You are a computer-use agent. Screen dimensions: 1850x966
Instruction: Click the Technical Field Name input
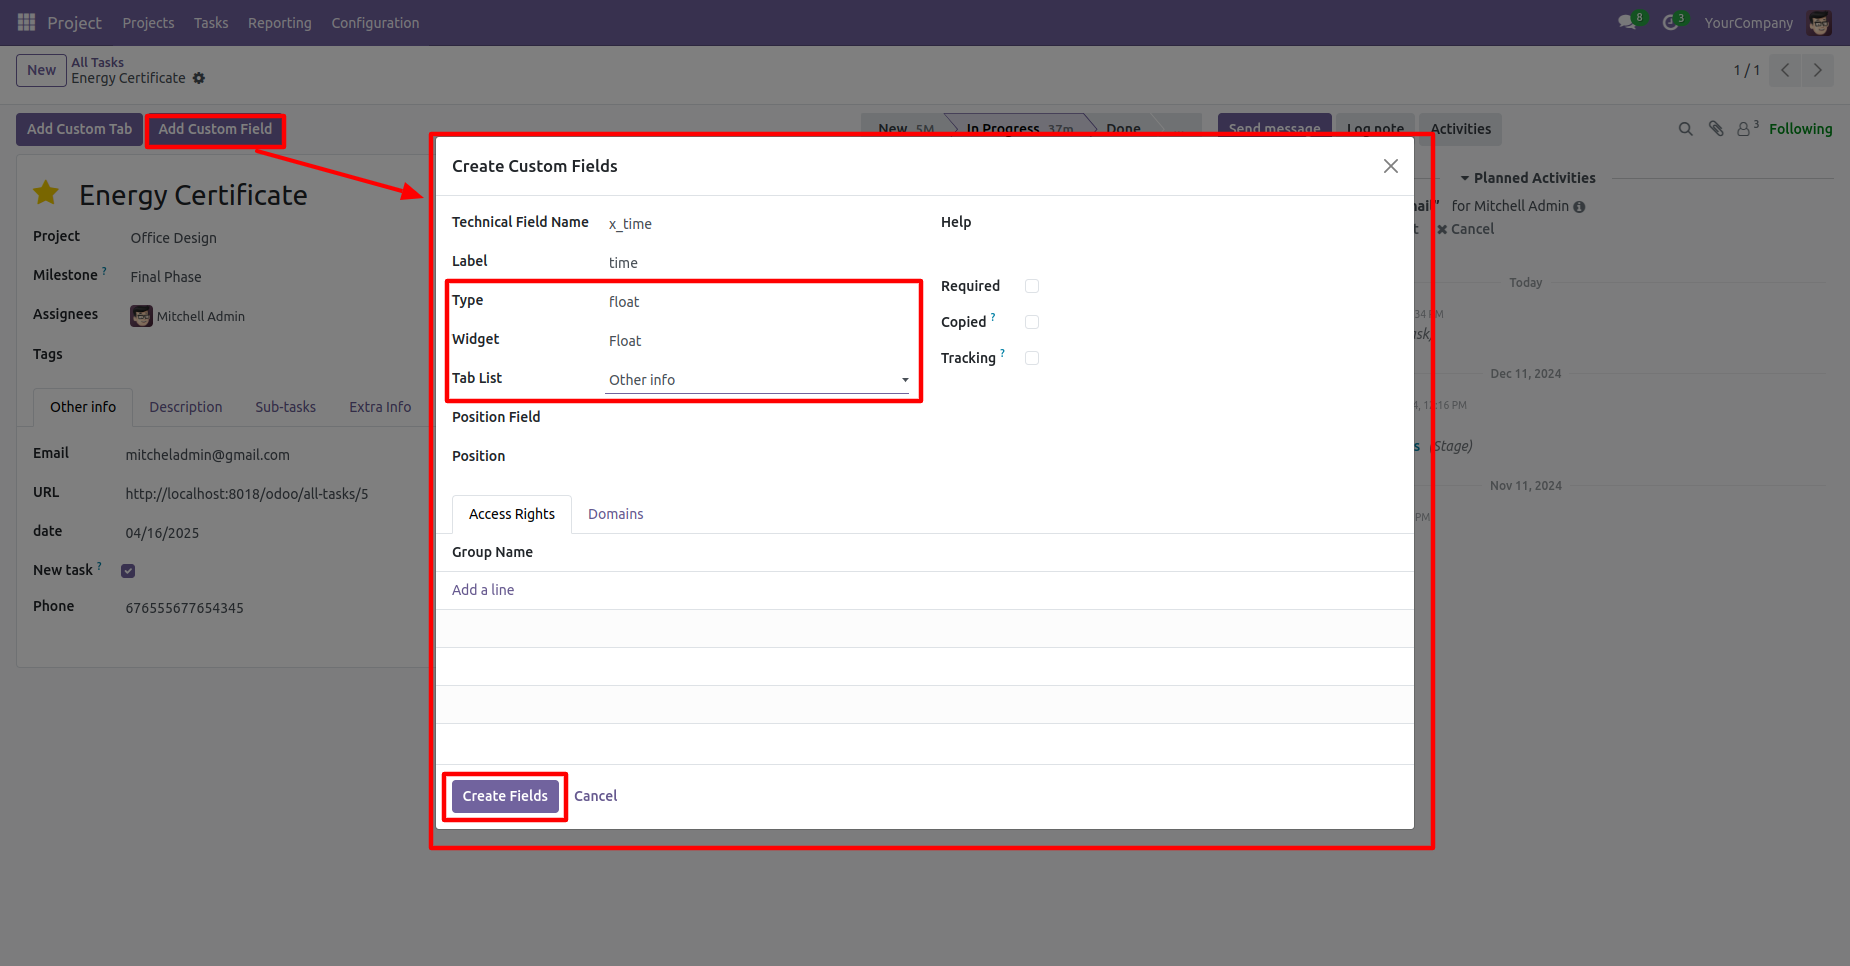tap(757, 224)
